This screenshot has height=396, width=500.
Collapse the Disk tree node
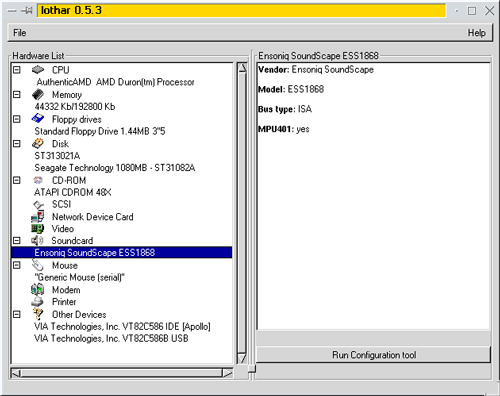[x=17, y=144]
